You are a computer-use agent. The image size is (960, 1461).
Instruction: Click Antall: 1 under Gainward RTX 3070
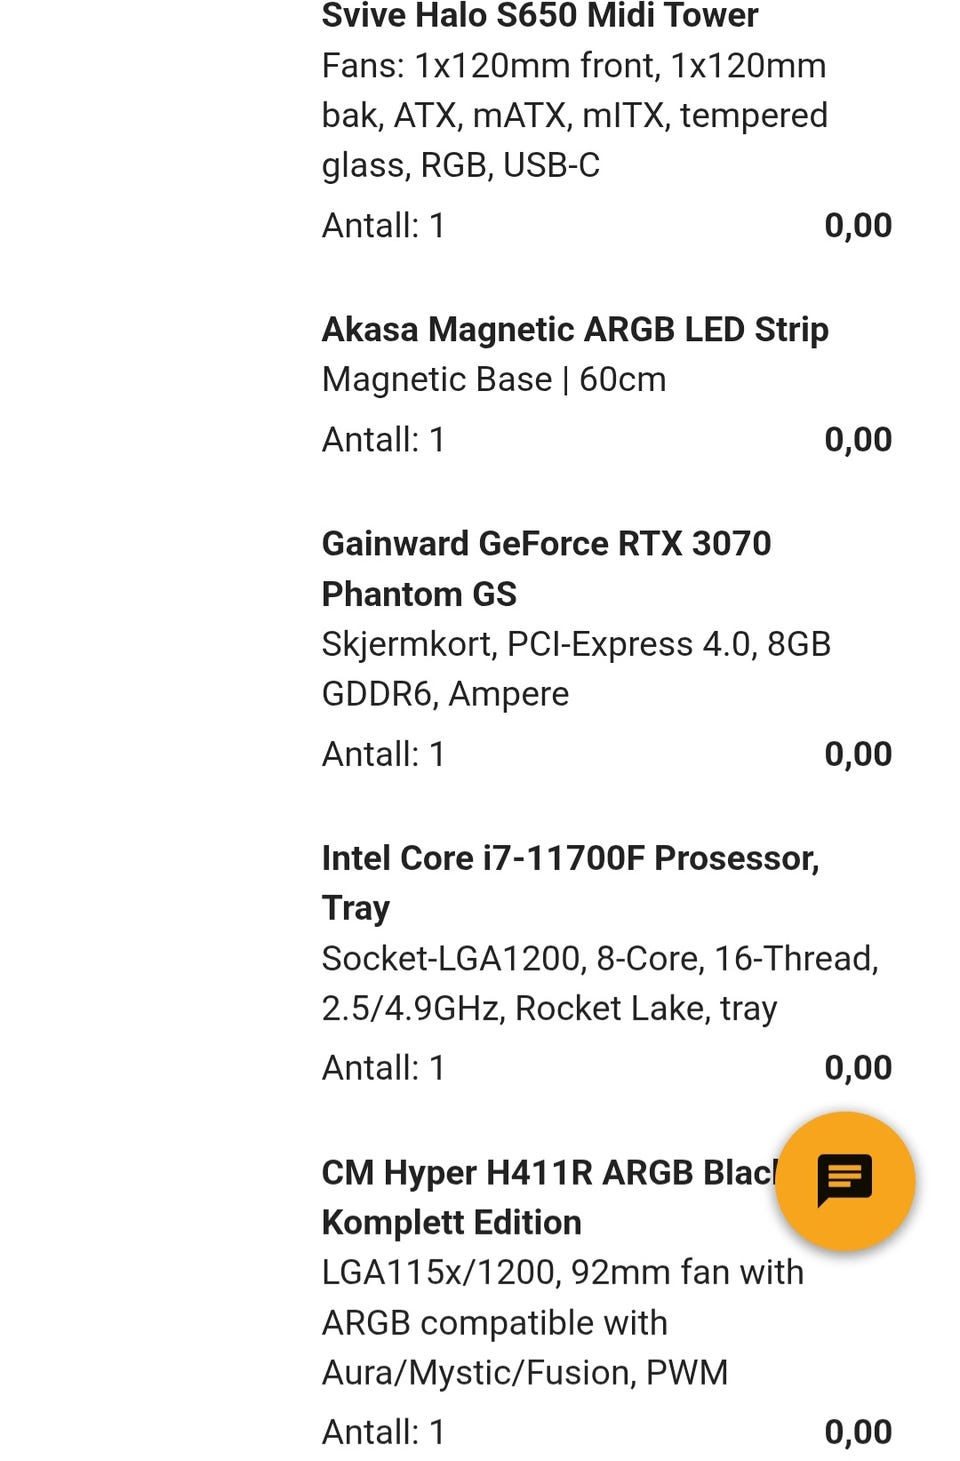pyautogui.click(x=383, y=754)
